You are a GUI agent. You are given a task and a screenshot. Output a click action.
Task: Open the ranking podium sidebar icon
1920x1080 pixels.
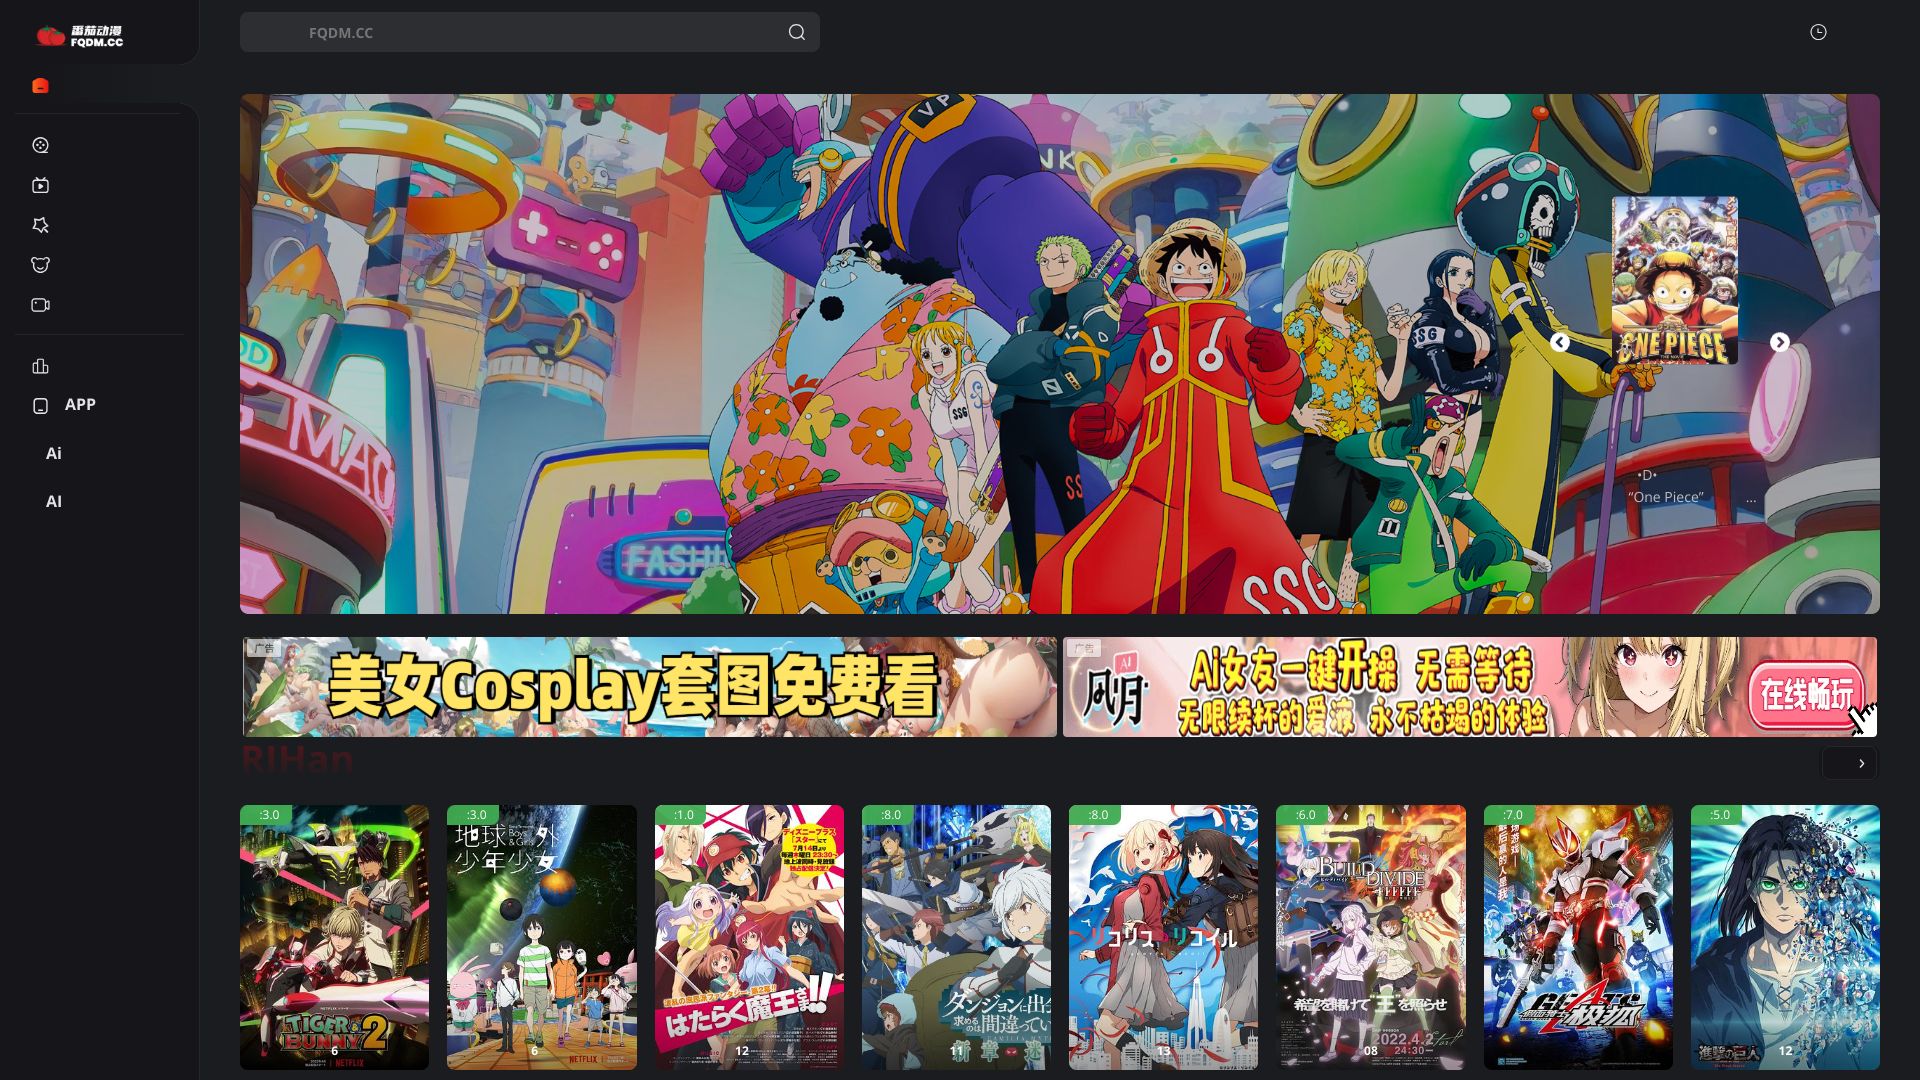[x=40, y=366]
